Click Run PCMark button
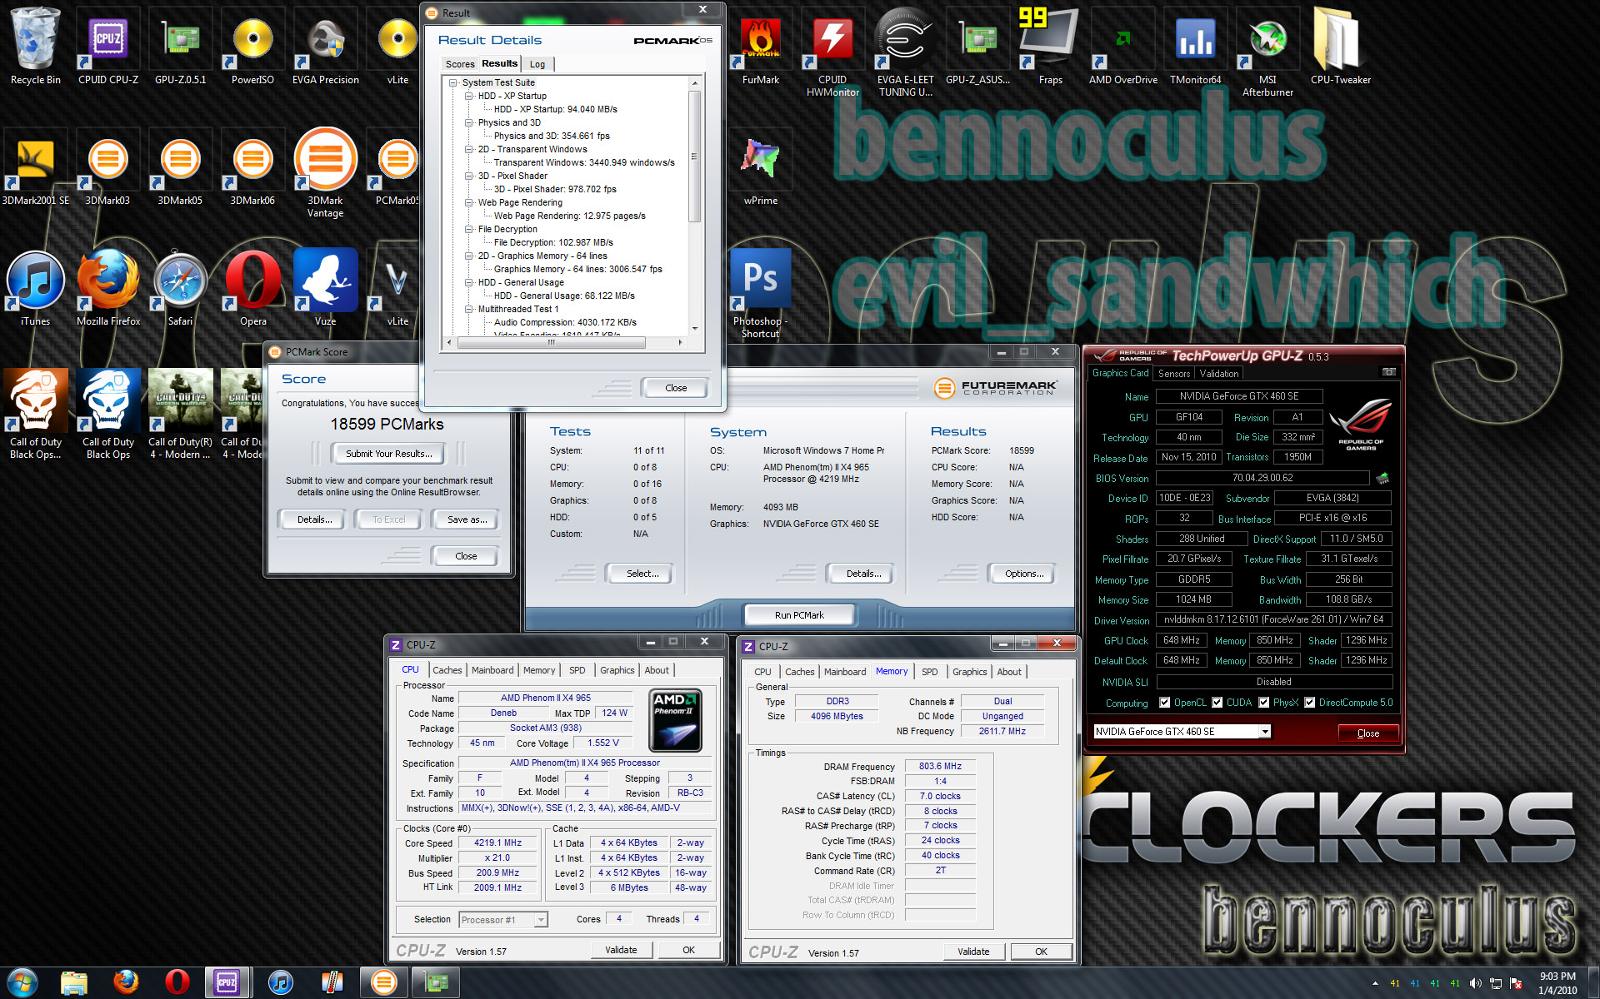Viewport: 1600px width, 999px height. coord(799,615)
